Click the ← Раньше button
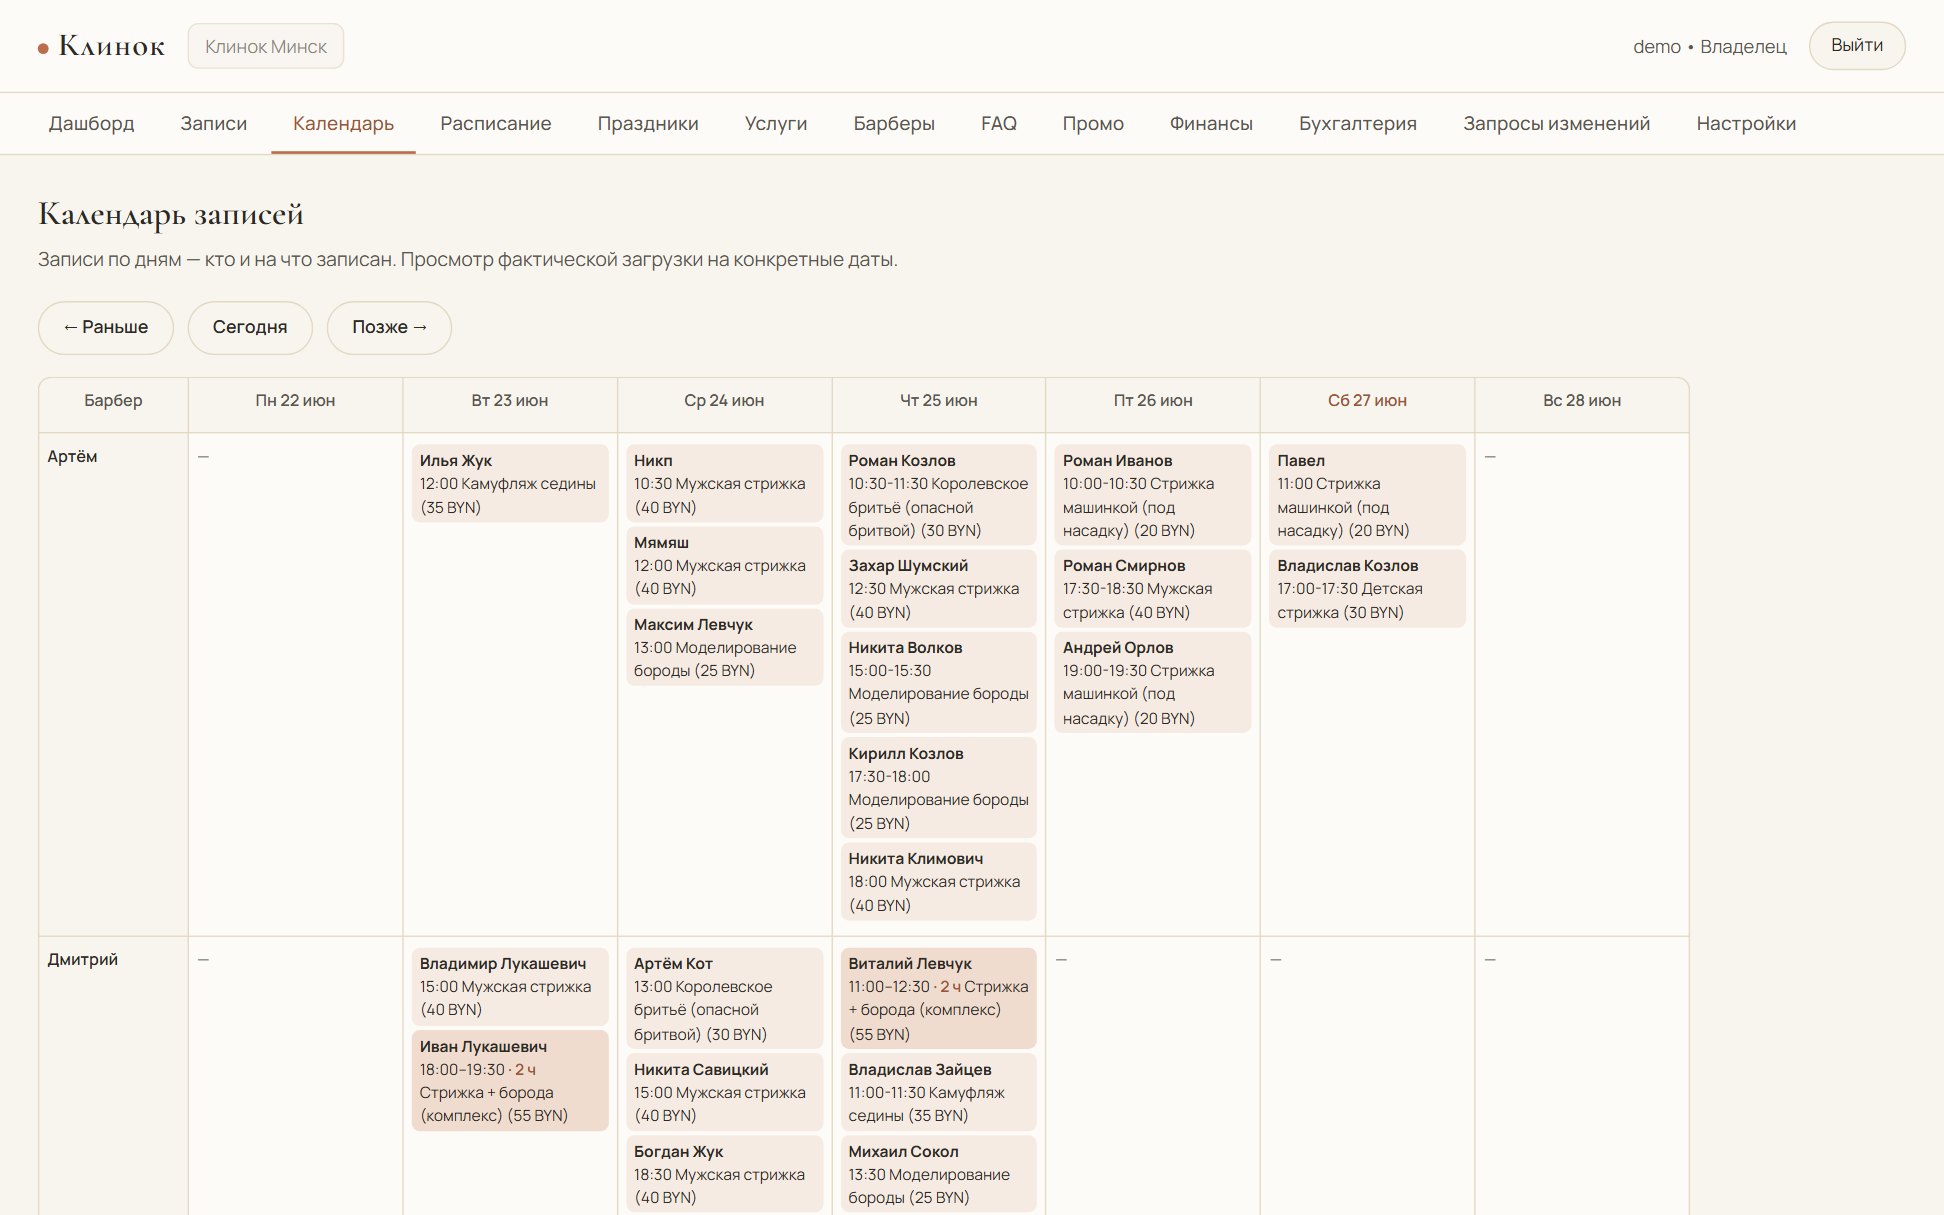The height and width of the screenshot is (1215, 1944). (x=106, y=328)
